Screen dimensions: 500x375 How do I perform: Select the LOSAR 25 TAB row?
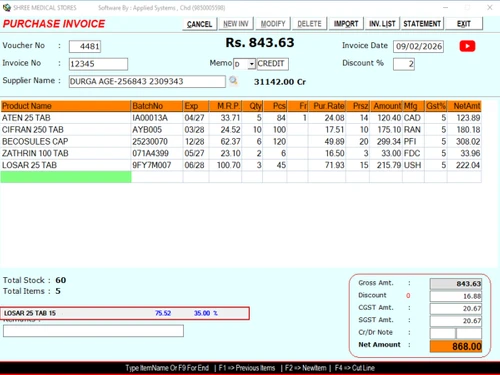pyautogui.click(x=241, y=165)
